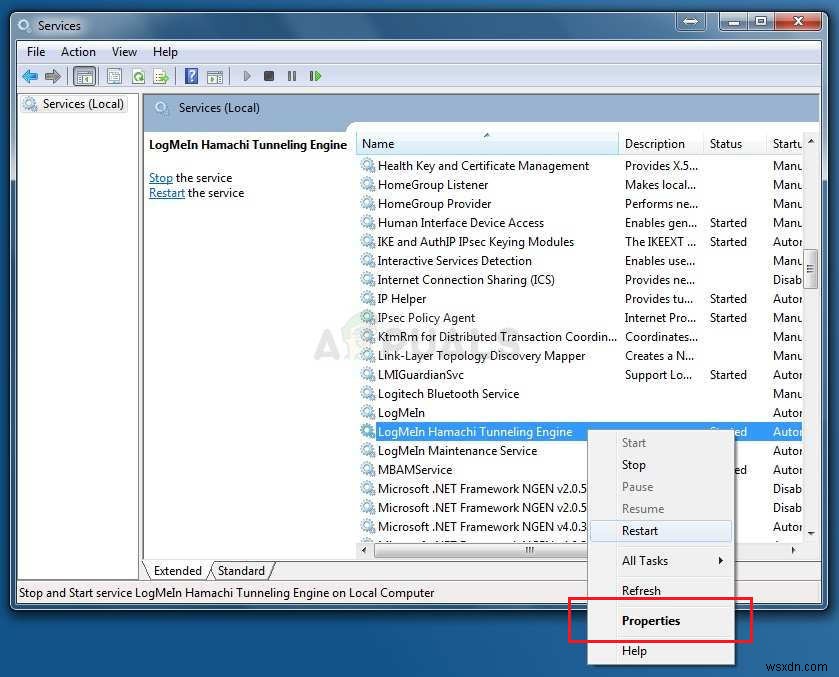
Task: Click the export list toolbar icon
Action: pos(161,77)
